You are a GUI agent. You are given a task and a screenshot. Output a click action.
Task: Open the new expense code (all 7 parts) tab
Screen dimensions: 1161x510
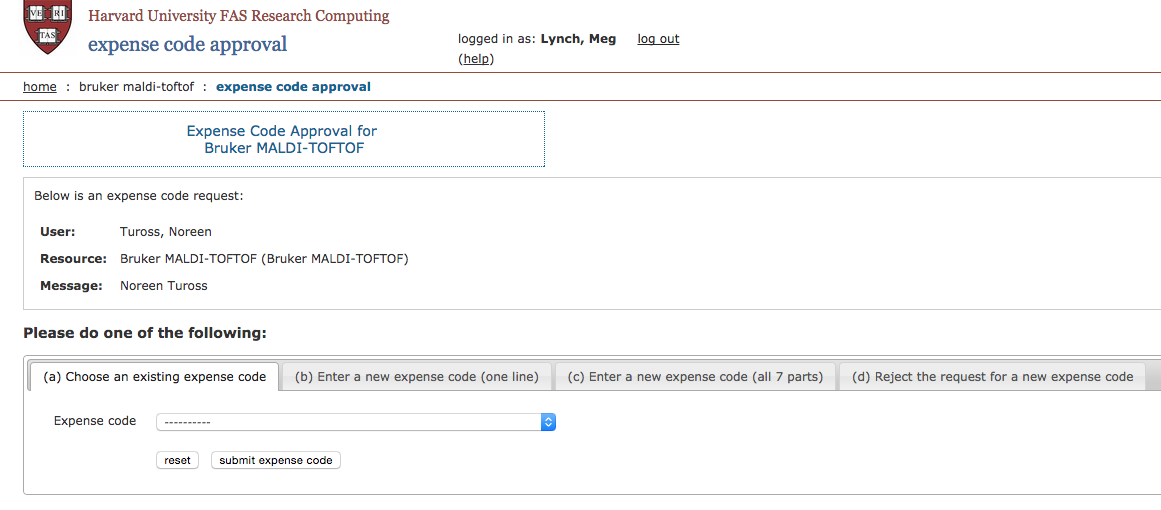point(695,376)
